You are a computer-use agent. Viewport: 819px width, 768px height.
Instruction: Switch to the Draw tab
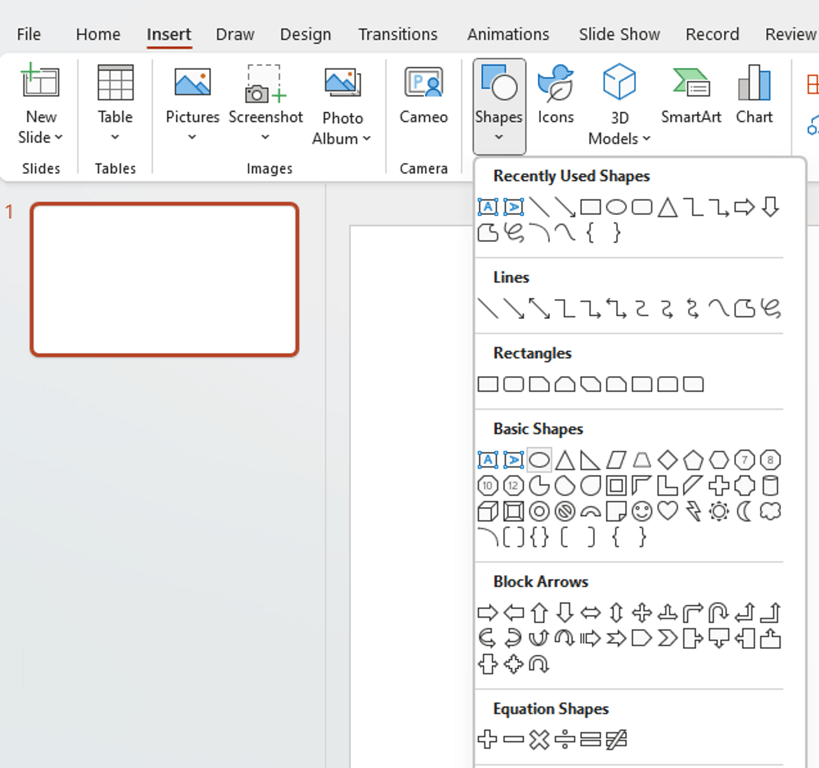[x=235, y=34]
